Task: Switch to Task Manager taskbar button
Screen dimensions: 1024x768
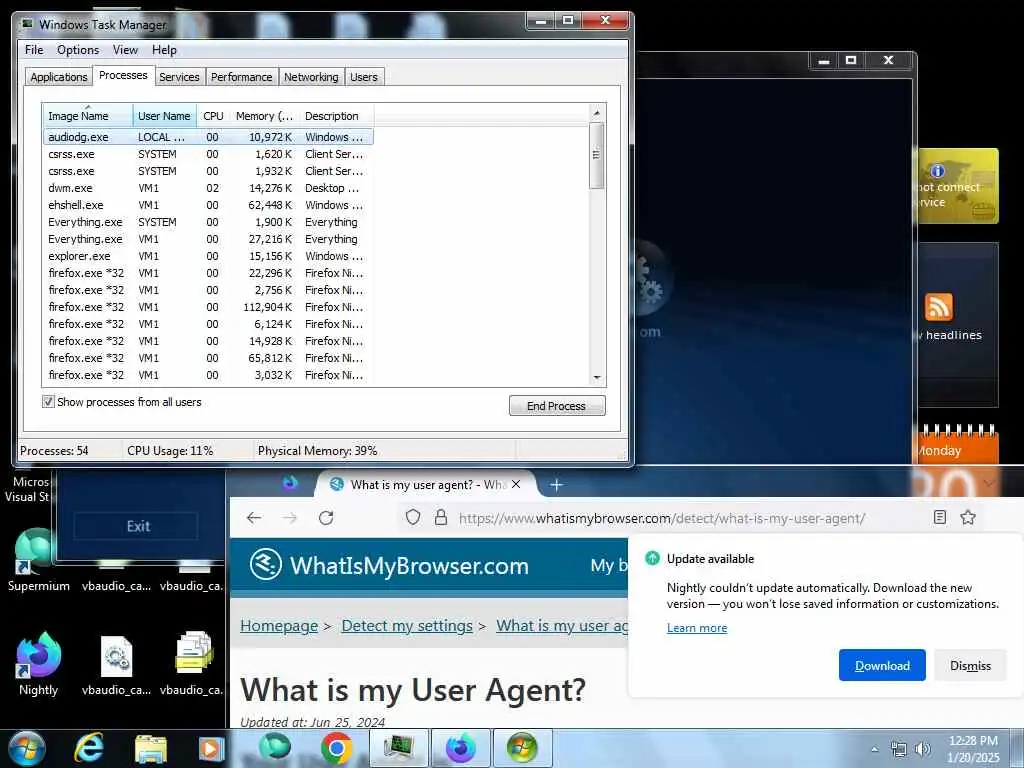Action: coord(398,748)
